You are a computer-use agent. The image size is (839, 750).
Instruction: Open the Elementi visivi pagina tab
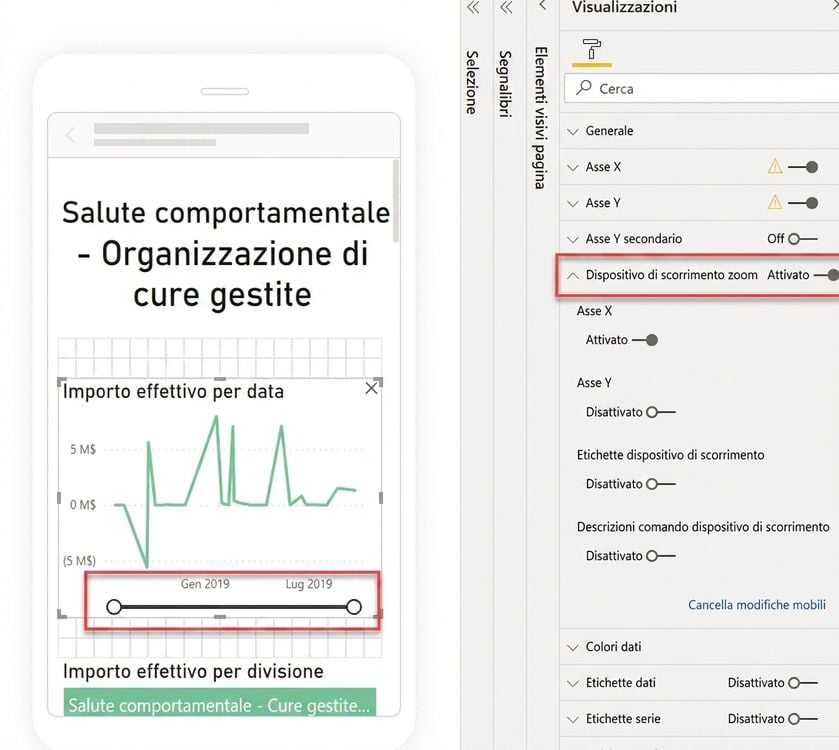click(540, 118)
